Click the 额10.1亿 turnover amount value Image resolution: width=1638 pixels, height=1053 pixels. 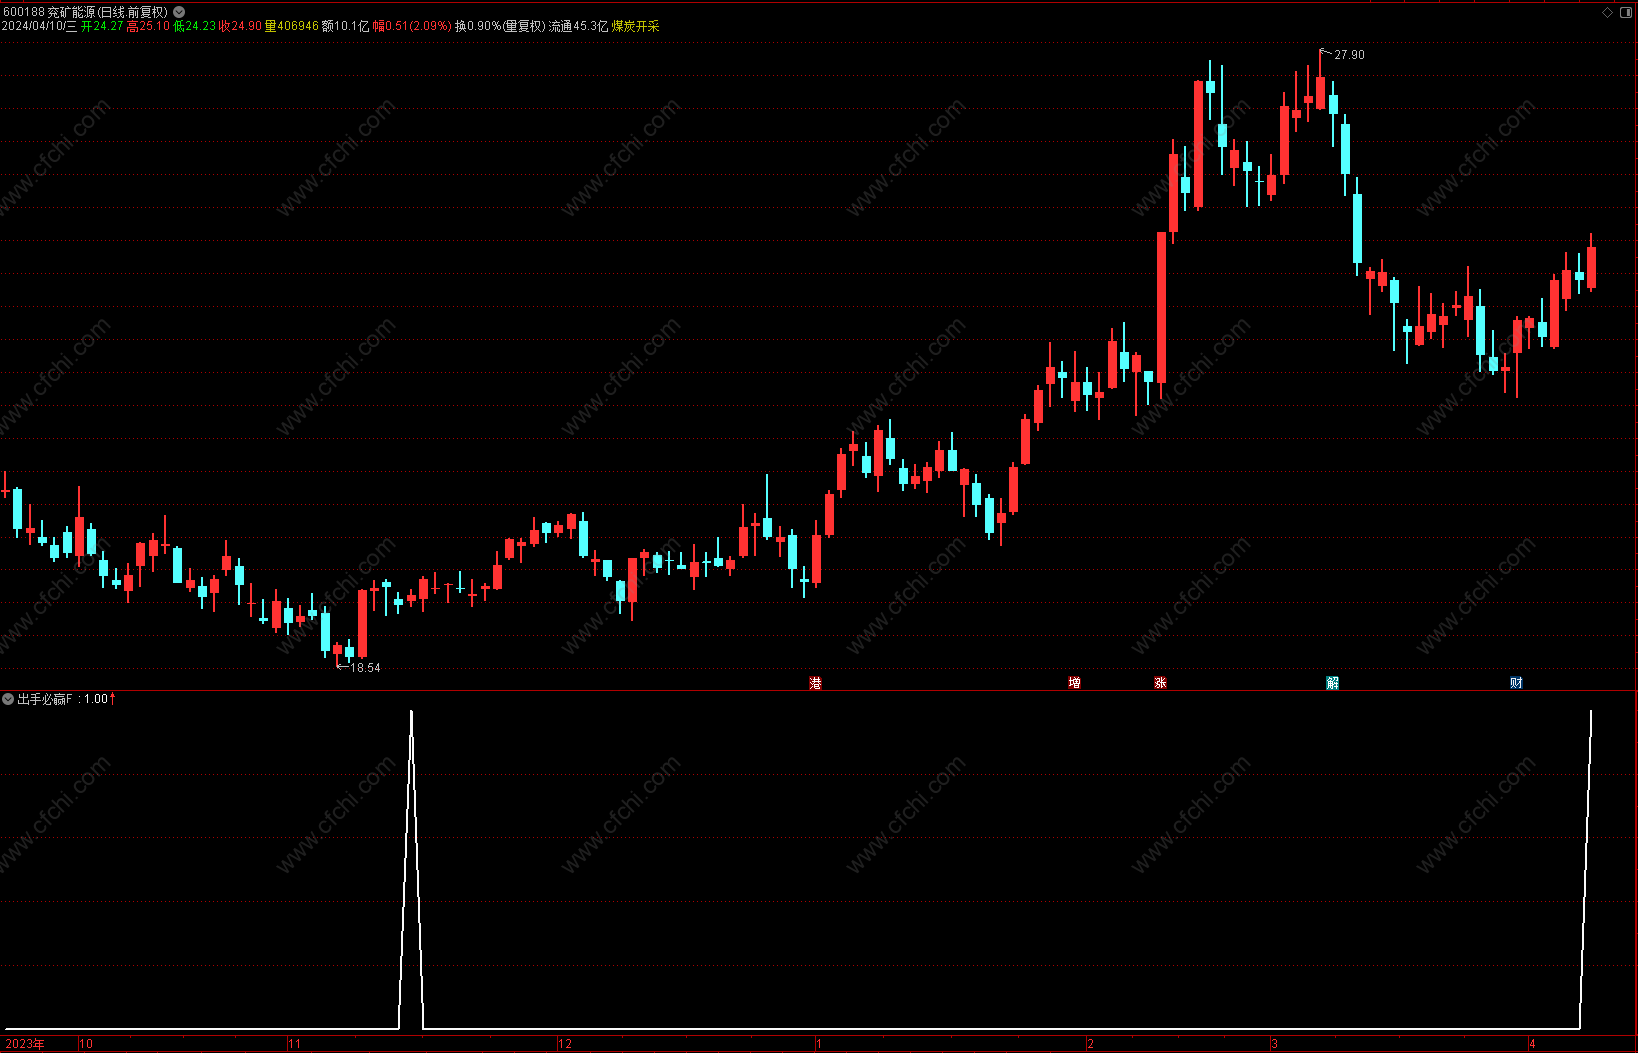[345, 26]
